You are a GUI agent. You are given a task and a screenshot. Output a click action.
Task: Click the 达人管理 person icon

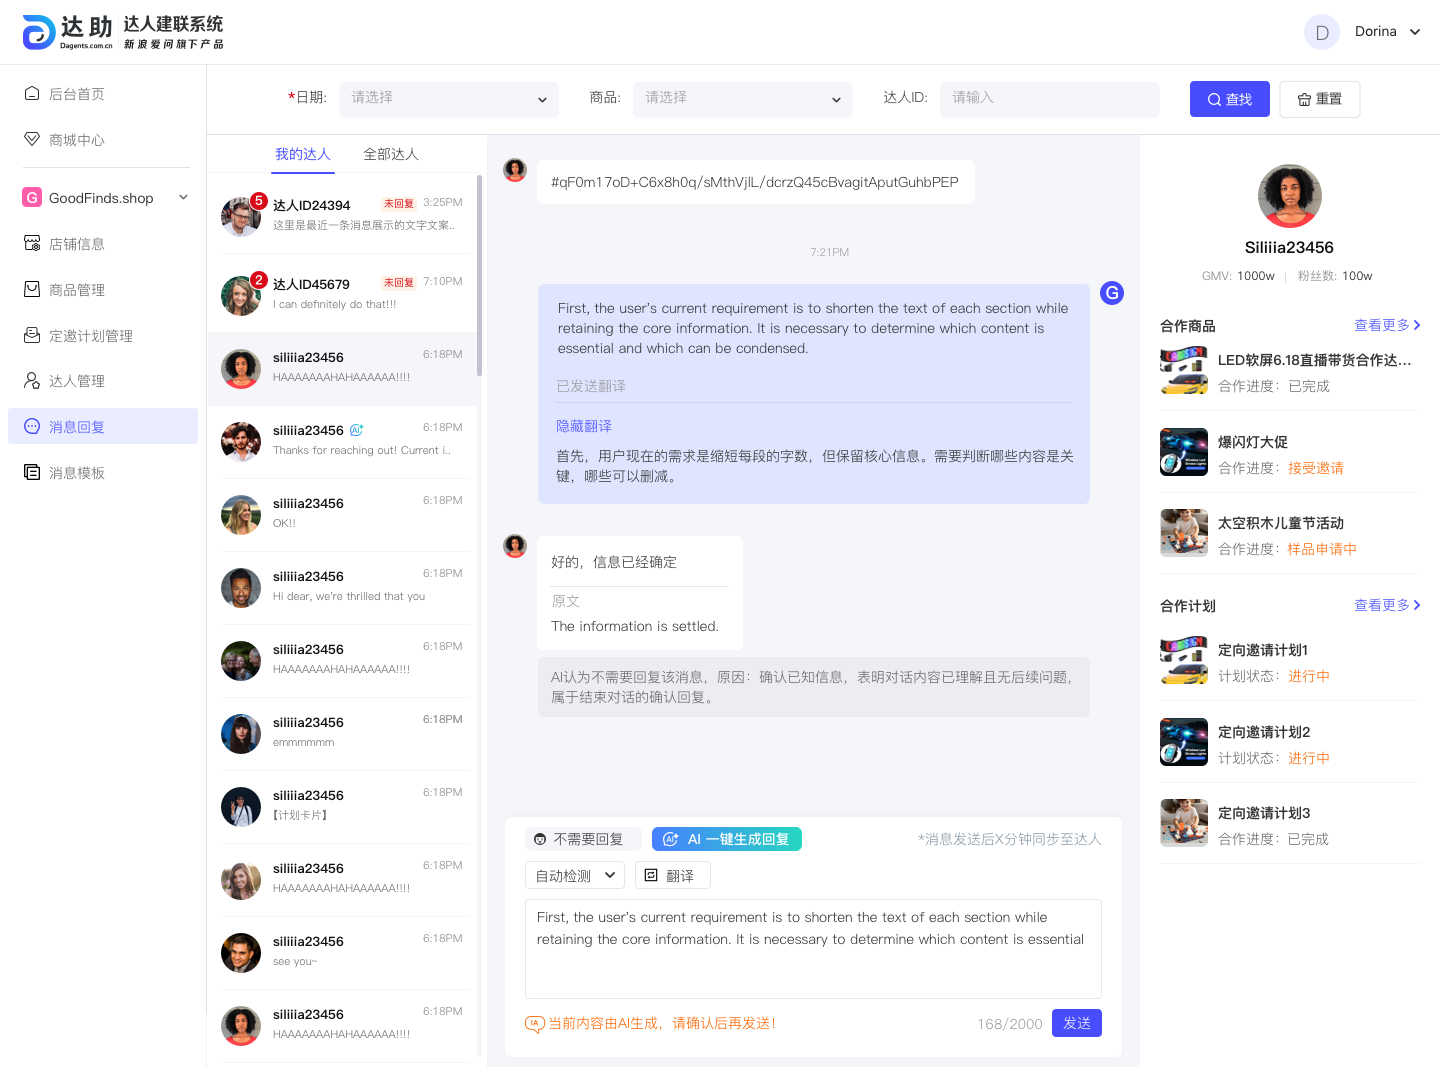click(32, 381)
